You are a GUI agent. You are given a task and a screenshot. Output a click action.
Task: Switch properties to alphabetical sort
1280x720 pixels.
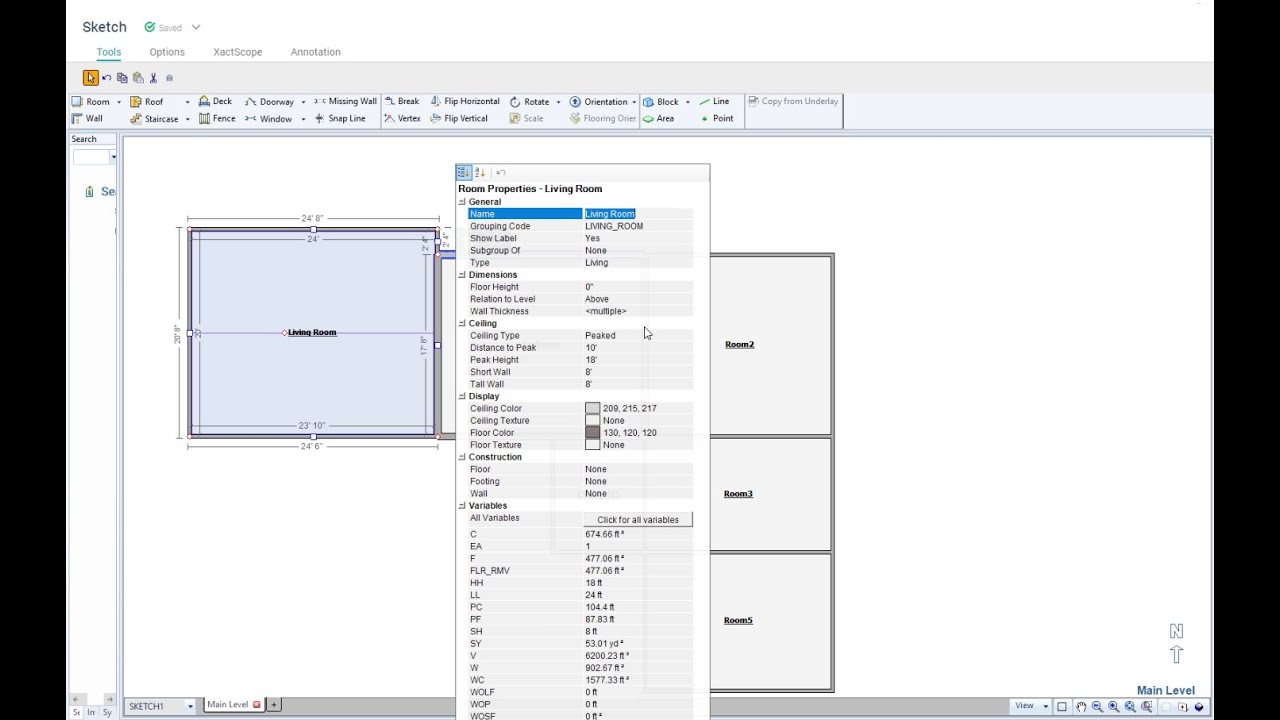[x=479, y=172]
